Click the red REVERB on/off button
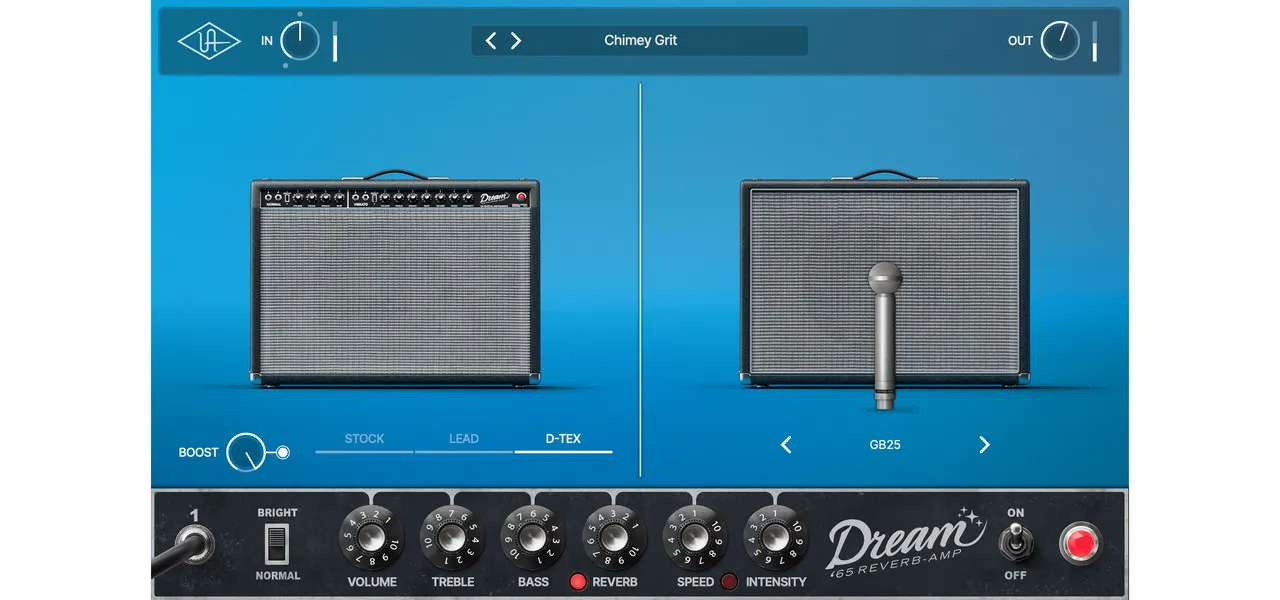 (578, 582)
